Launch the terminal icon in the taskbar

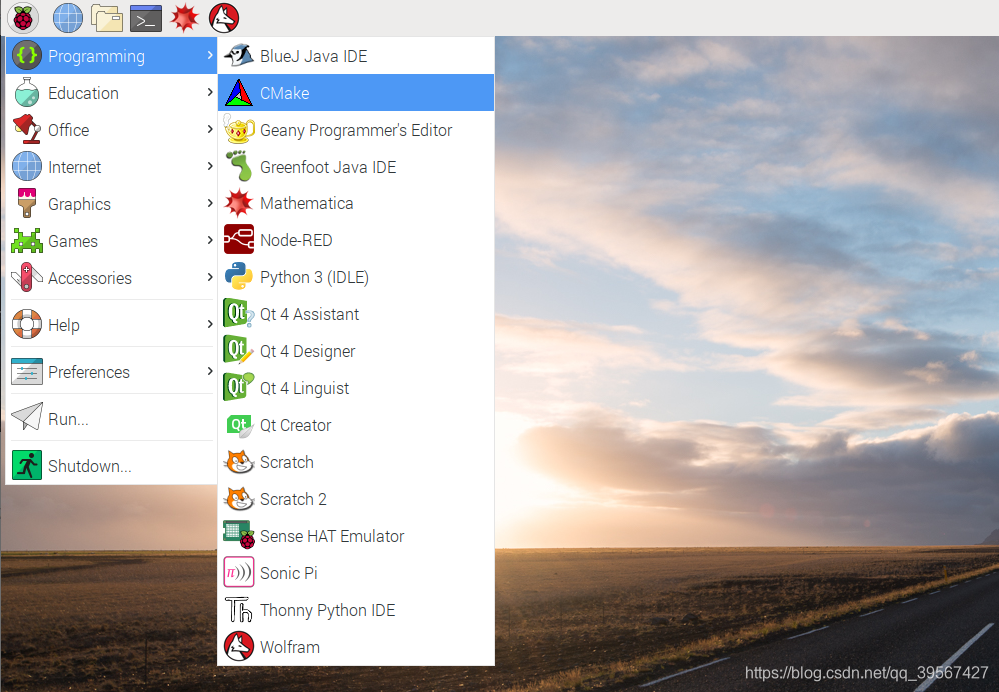146,18
